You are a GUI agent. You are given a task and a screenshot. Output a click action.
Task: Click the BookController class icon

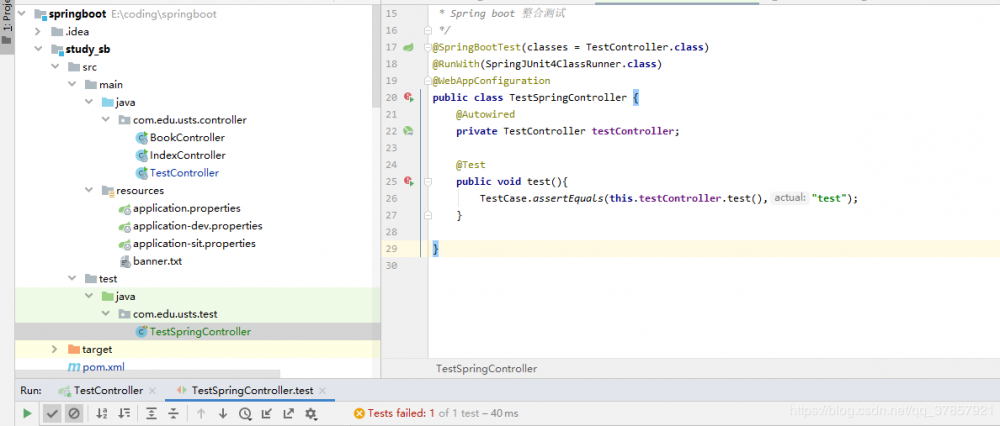tap(142, 137)
